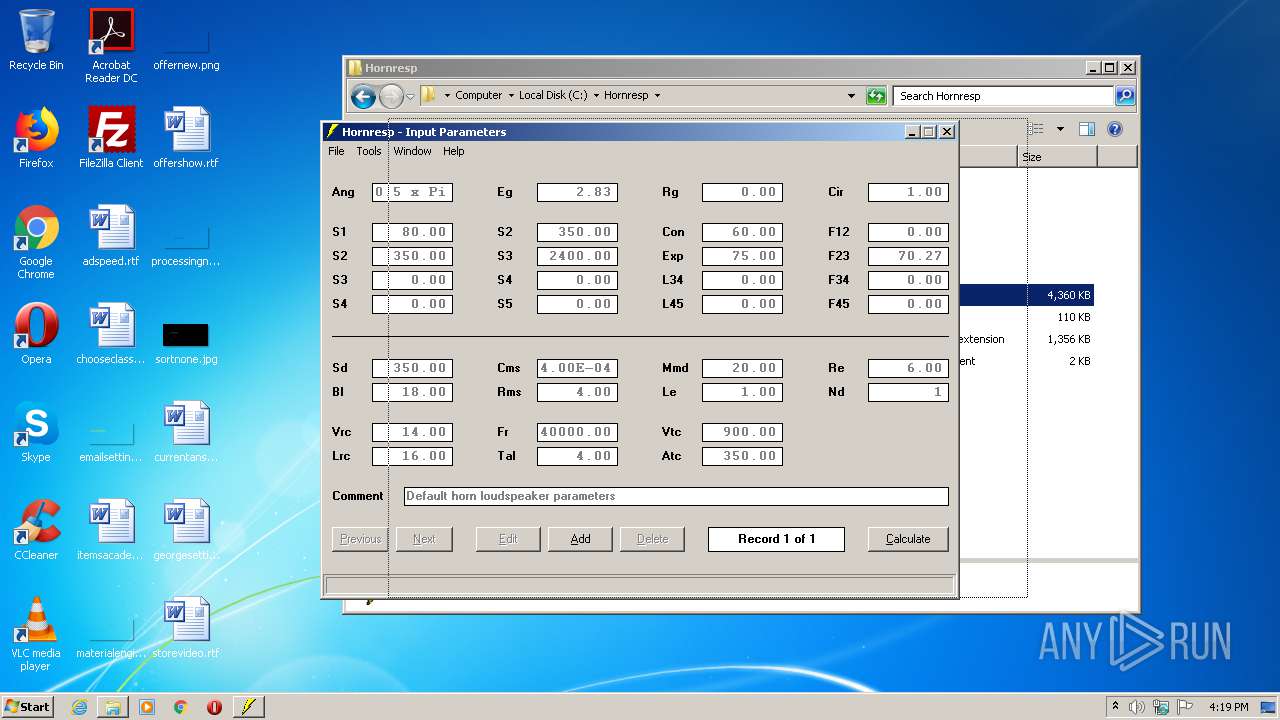
Task: Switch to Hornresp via the taskbar icon
Action: tap(248, 707)
